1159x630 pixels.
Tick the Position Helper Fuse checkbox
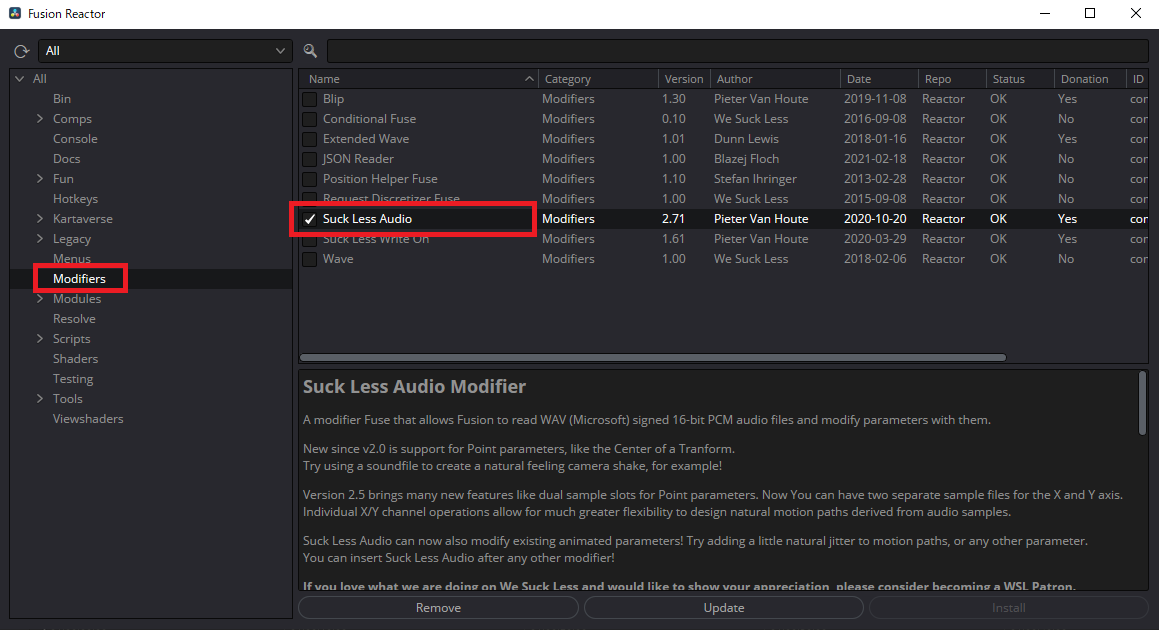[310, 179]
